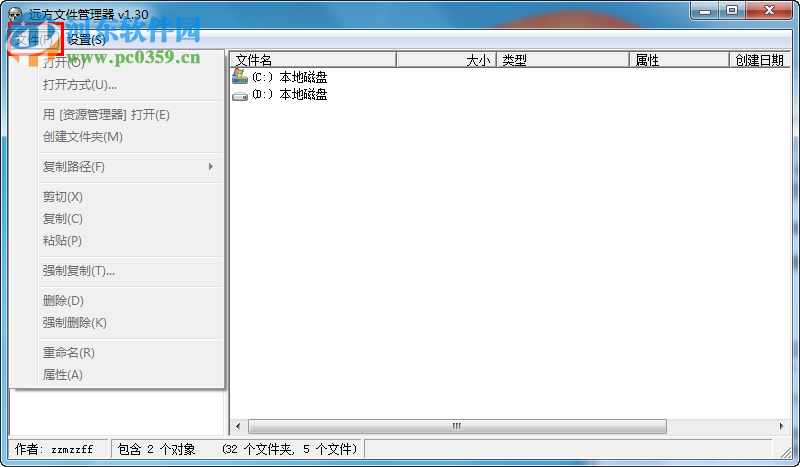Close the 远方文件管理器 window
800x467 pixels.
[x=770, y=10]
